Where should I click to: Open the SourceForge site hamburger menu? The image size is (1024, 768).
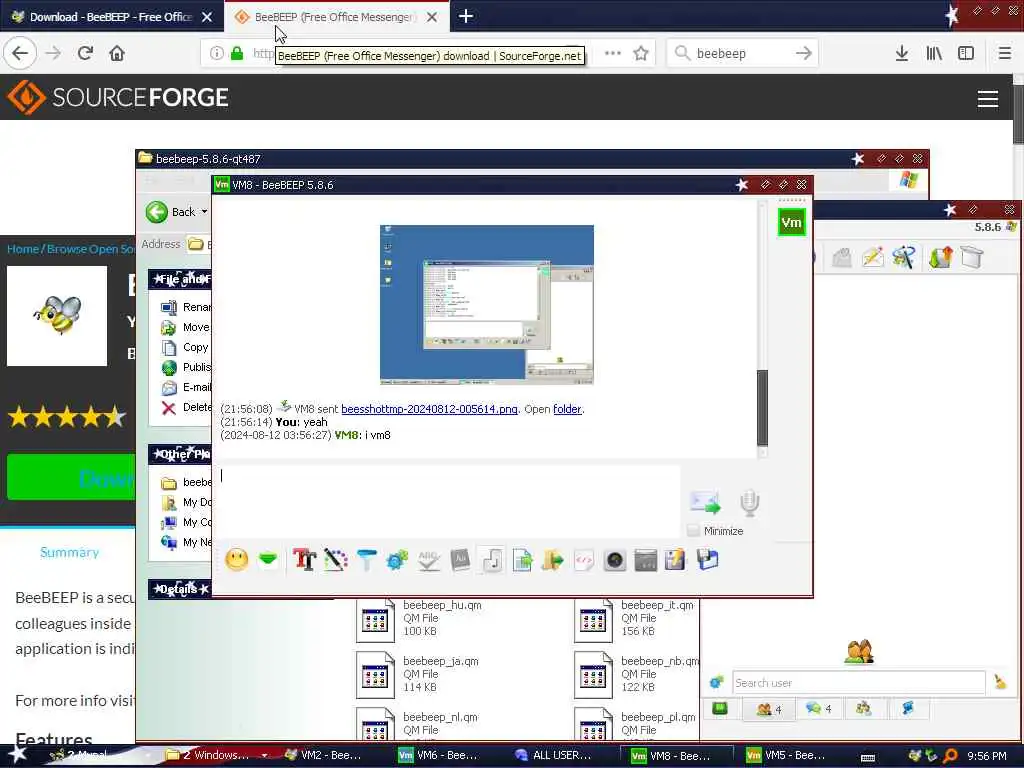(x=987, y=99)
